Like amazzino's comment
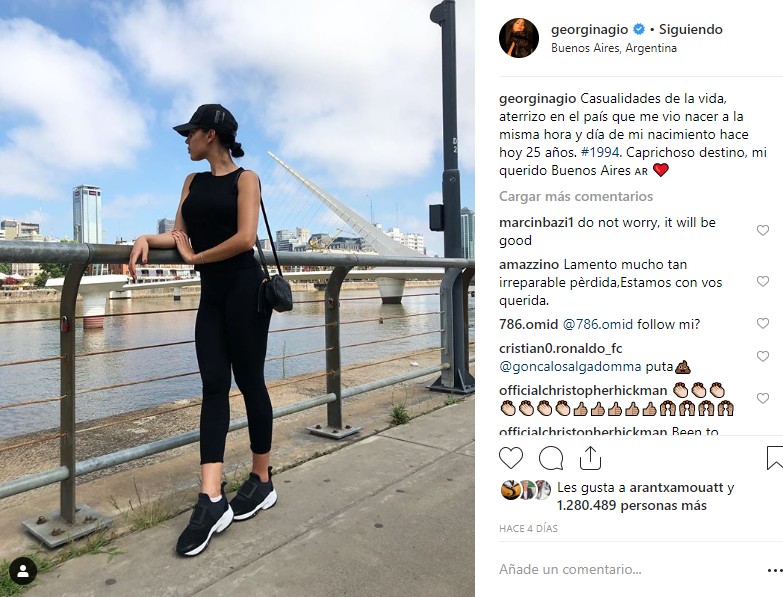Viewport: 783px width, 597px height. 763,281
